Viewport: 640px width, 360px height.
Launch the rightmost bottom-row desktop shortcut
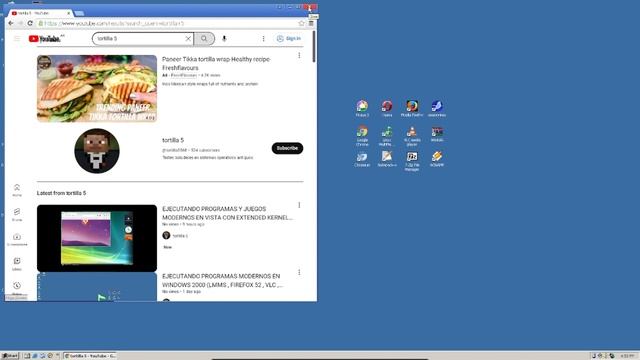(437, 159)
